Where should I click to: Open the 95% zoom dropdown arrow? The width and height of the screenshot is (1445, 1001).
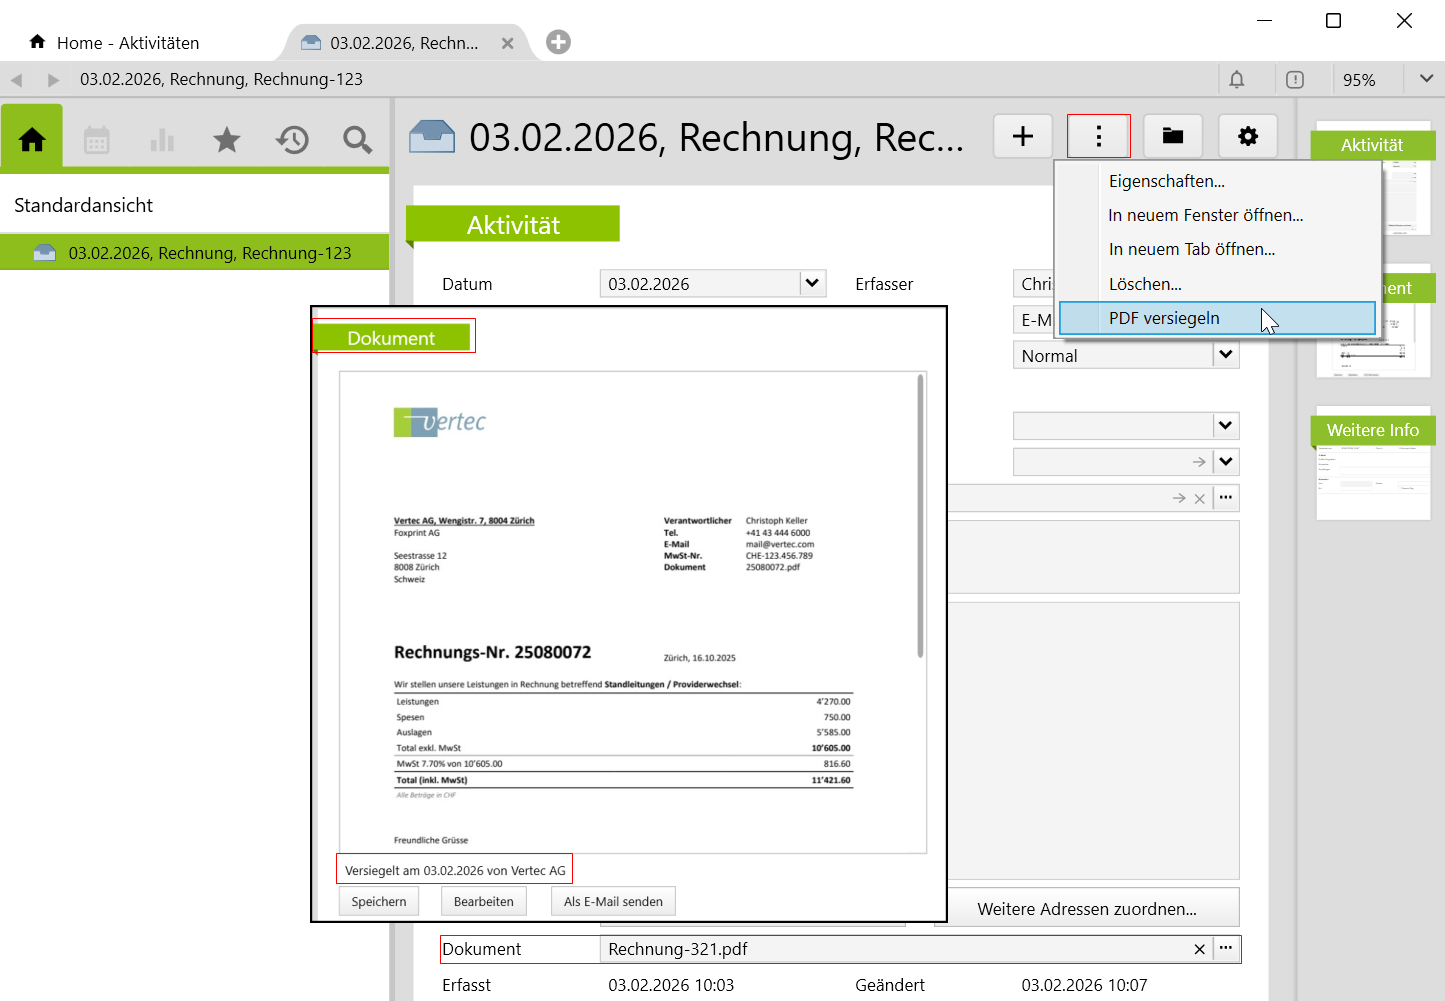pos(1426,79)
